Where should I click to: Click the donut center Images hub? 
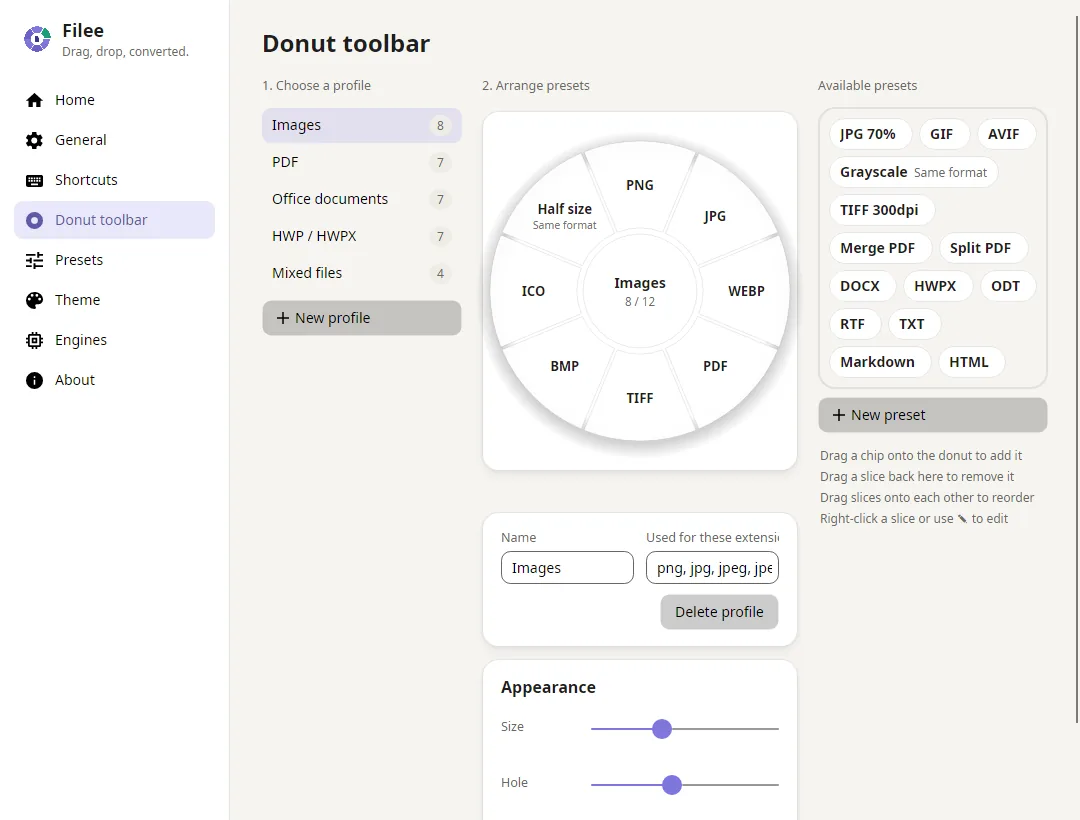pyautogui.click(x=640, y=291)
